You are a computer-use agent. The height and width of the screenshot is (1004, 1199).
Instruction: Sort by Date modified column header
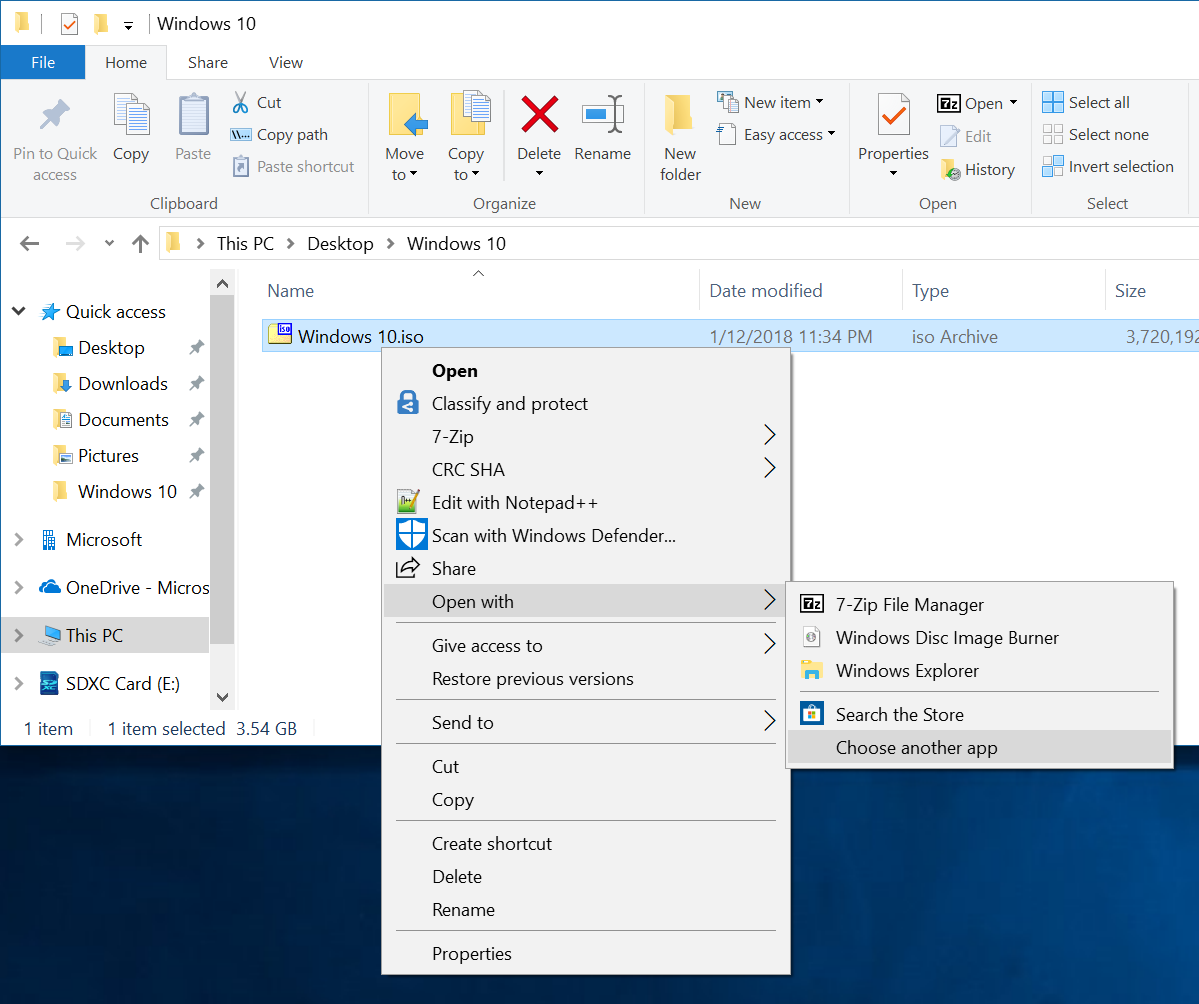(x=766, y=291)
